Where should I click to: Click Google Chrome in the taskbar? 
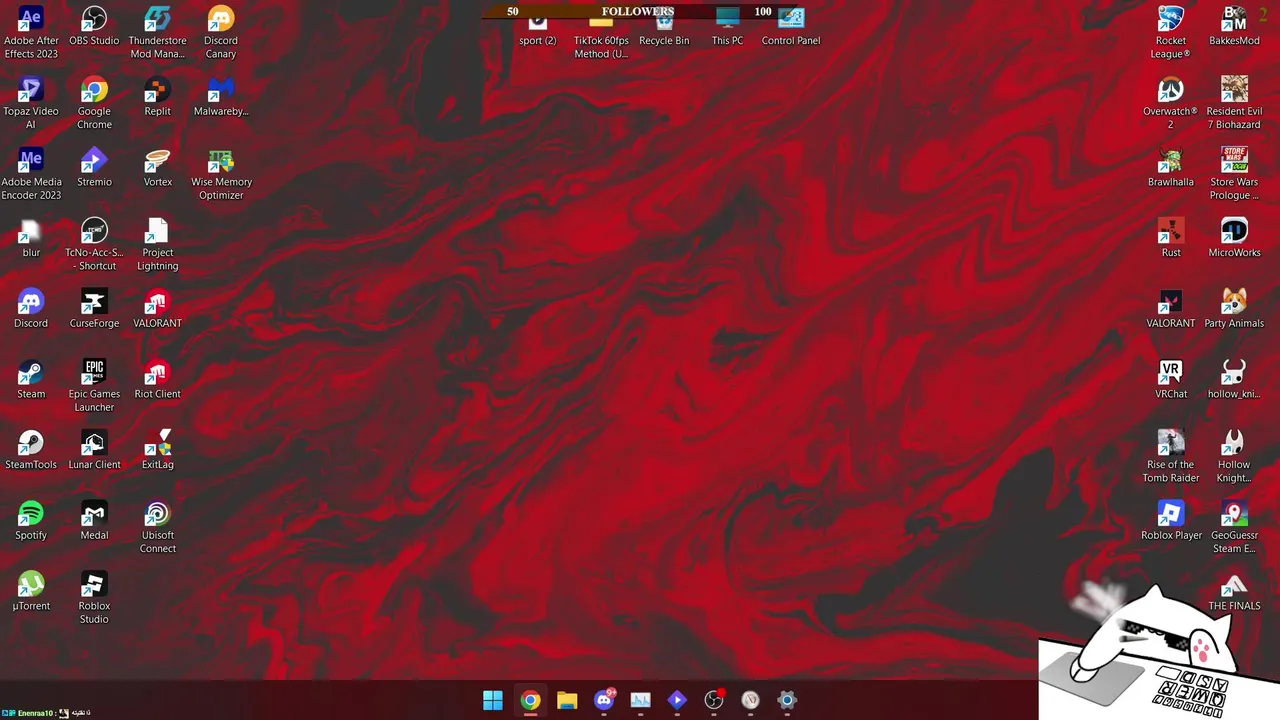(530, 700)
